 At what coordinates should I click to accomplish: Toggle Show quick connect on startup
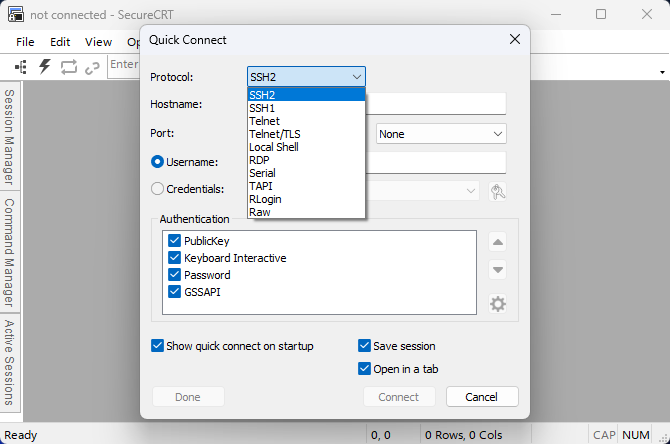point(157,346)
